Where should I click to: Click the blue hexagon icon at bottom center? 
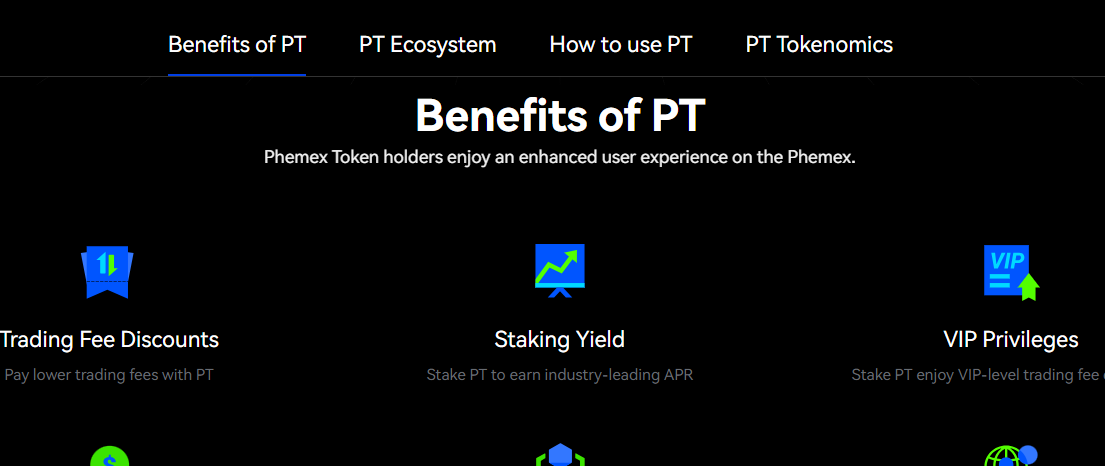click(x=560, y=455)
